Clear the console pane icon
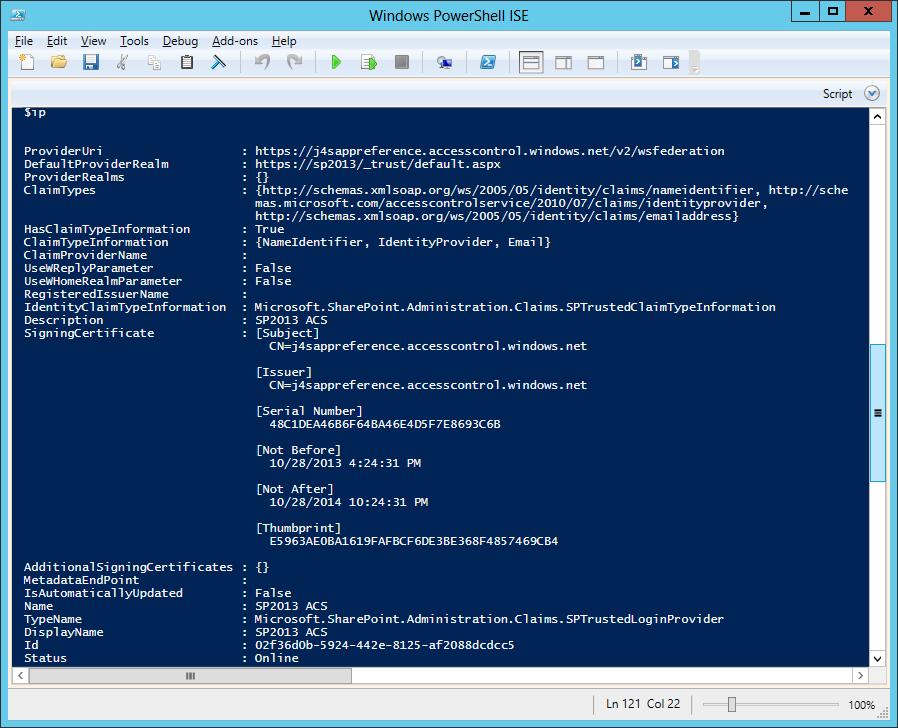The image size is (898, 728). (218, 62)
